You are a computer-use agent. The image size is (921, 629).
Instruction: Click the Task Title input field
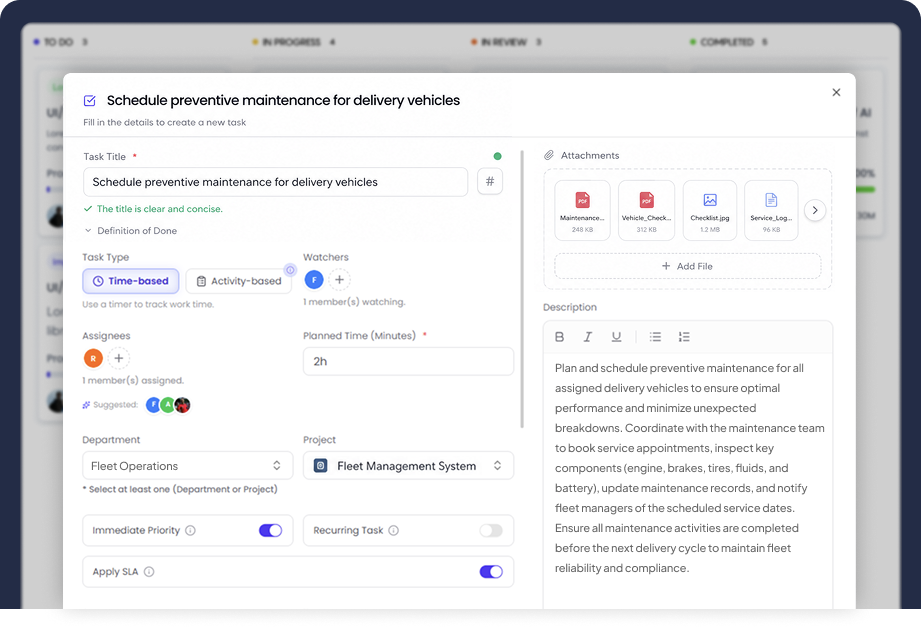[x=275, y=182]
